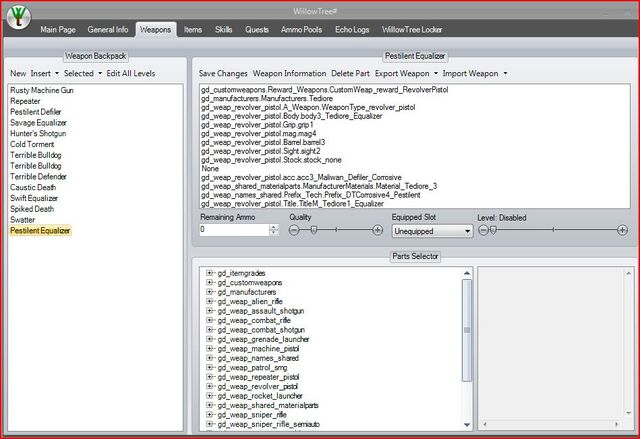The height and width of the screenshot is (439, 640).
Task: Click the Remaining Ammo input field
Action: coord(235,230)
